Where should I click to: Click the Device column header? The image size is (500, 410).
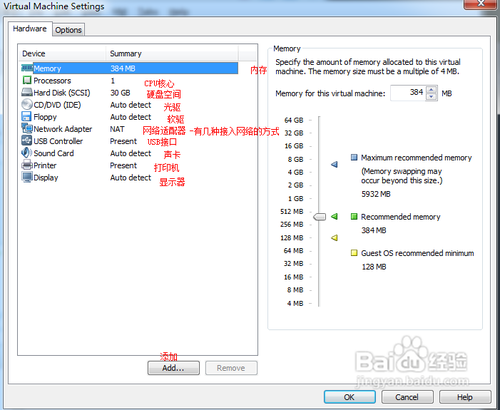coord(62,53)
